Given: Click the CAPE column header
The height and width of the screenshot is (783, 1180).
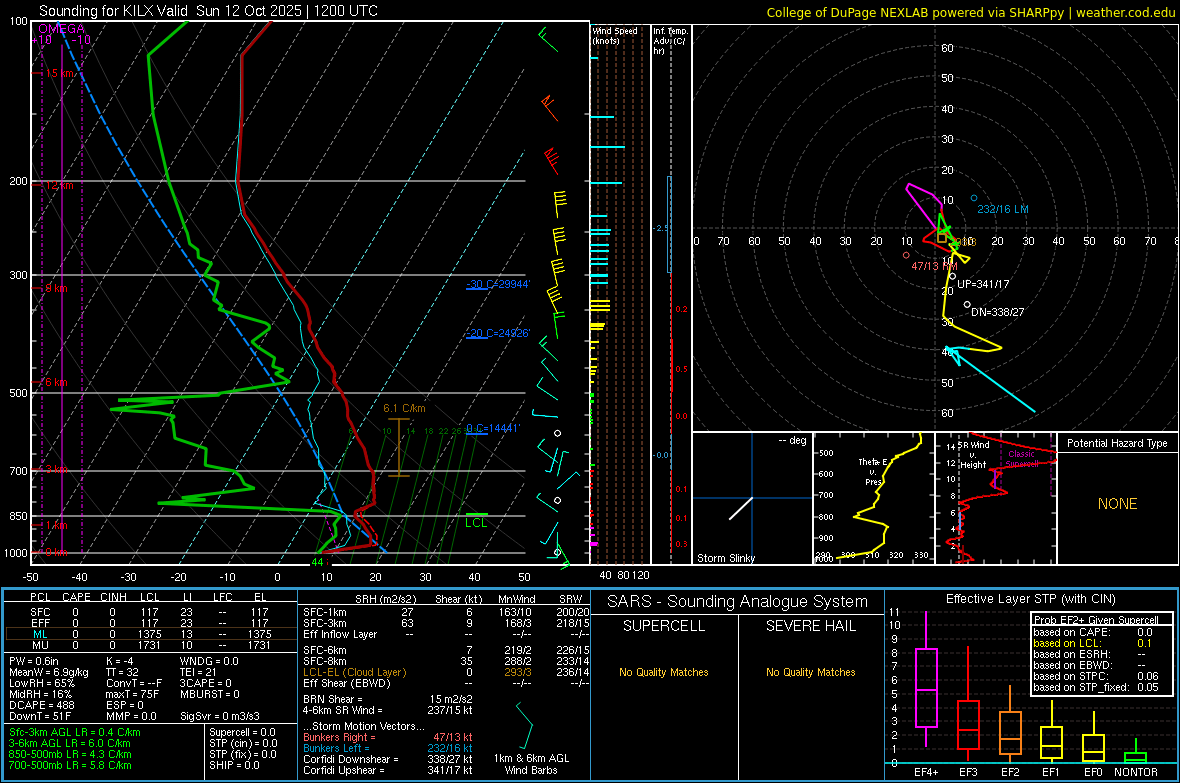Looking at the screenshot, I should (x=76, y=597).
